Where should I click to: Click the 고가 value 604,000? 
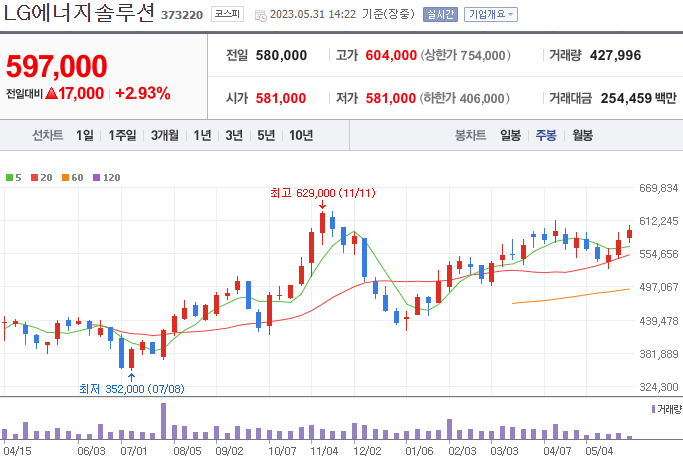[391, 55]
